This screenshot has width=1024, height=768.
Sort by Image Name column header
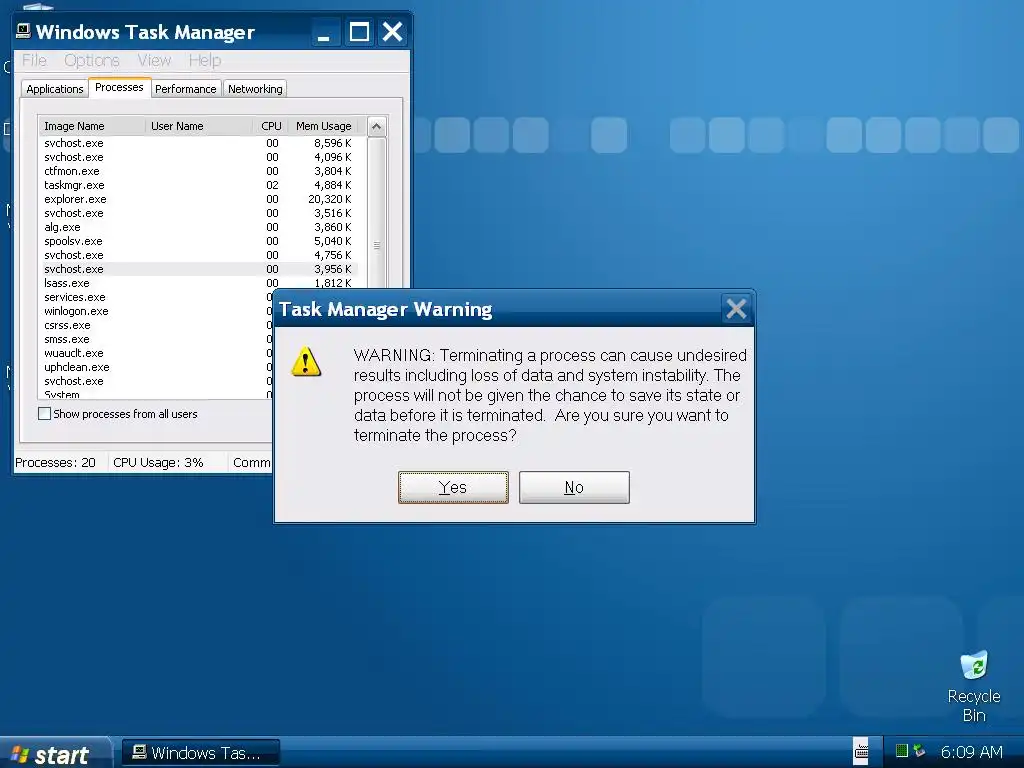point(91,126)
